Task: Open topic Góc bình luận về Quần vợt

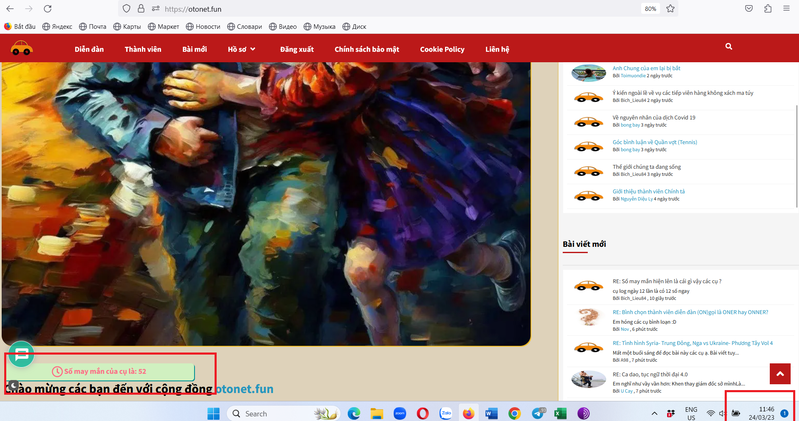Action: pos(655,142)
